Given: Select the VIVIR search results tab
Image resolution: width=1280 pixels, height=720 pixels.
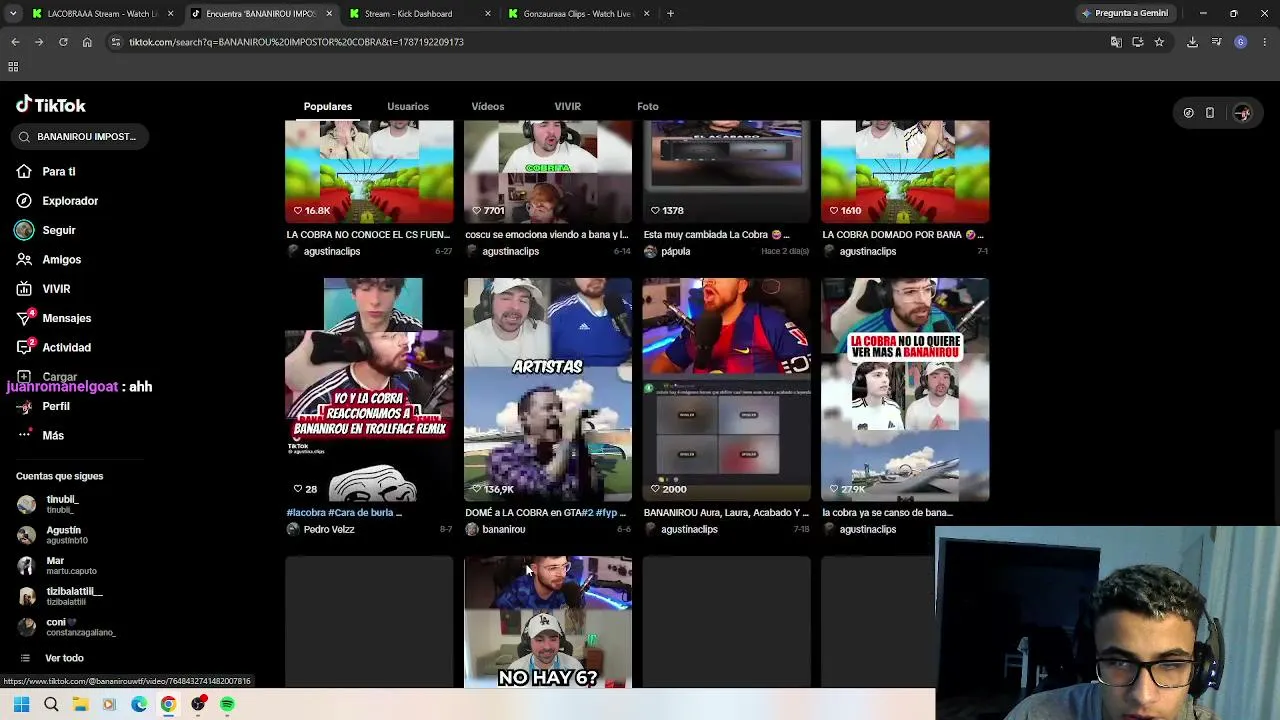Looking at the screenshot, I should coord(568,106).
